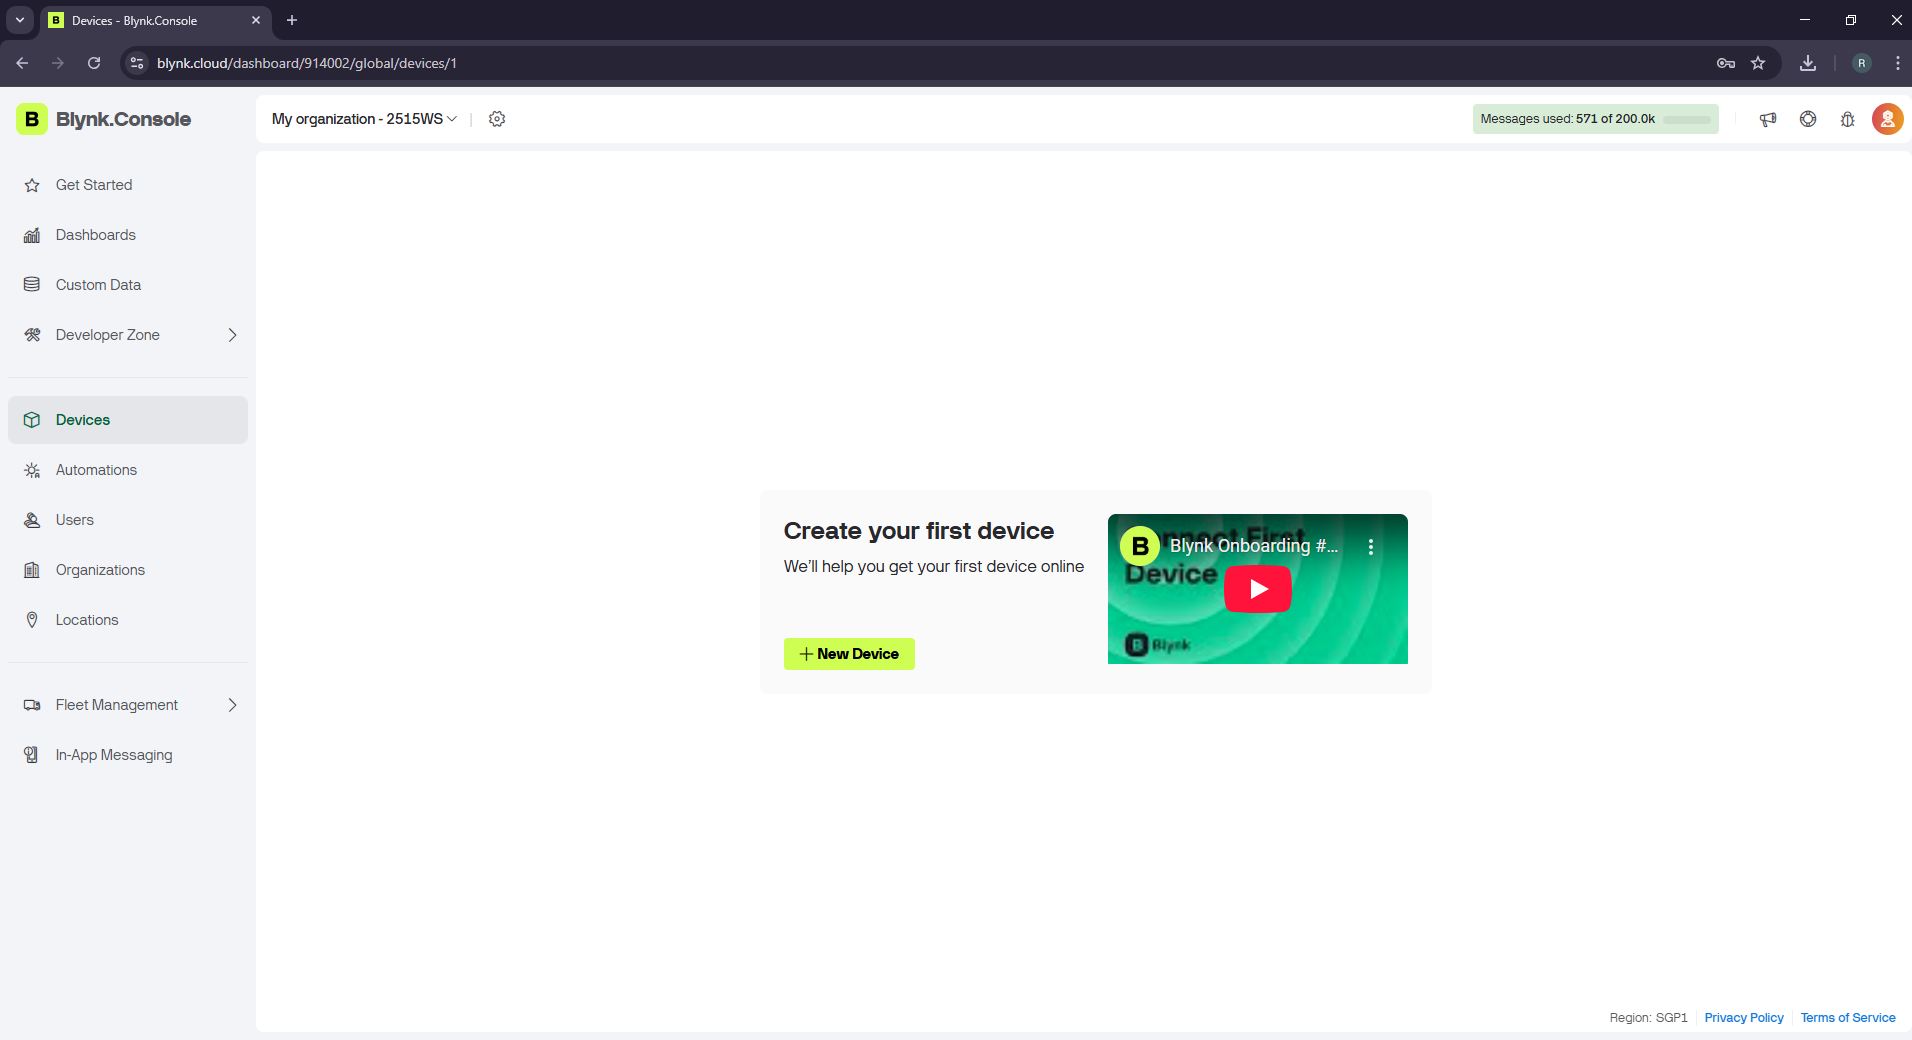Click the Blynk.Console logo
Viewport: 1912px width, 1040px height.
(x=104, y=119)
